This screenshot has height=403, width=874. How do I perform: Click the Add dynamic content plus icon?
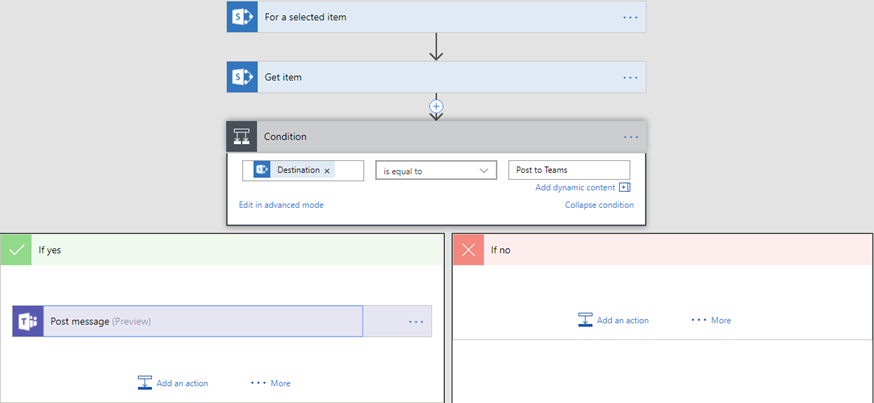625,187
